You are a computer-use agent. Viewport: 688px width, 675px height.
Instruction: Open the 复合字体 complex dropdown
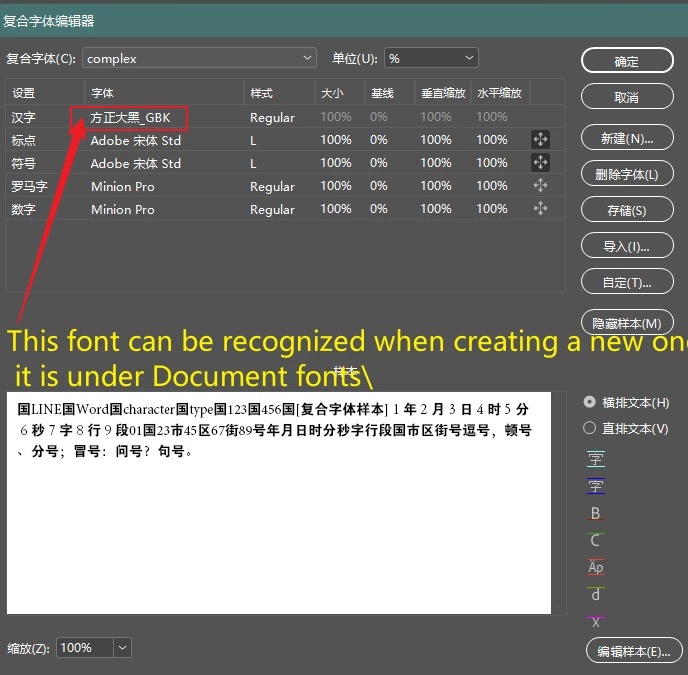pos(199,58)
